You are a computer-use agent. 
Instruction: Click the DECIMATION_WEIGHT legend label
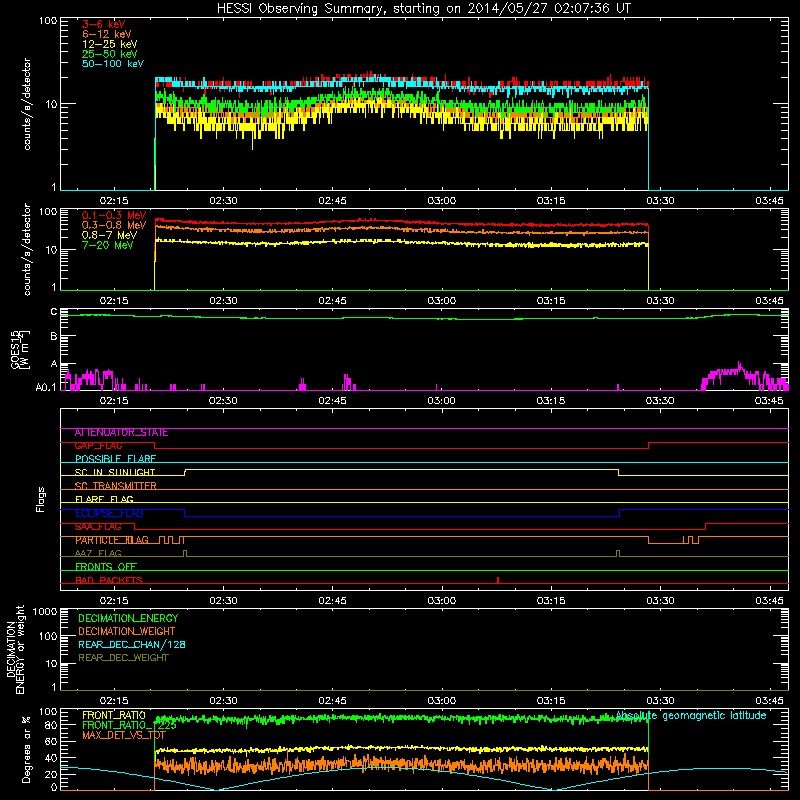click(x=127, y=632)
